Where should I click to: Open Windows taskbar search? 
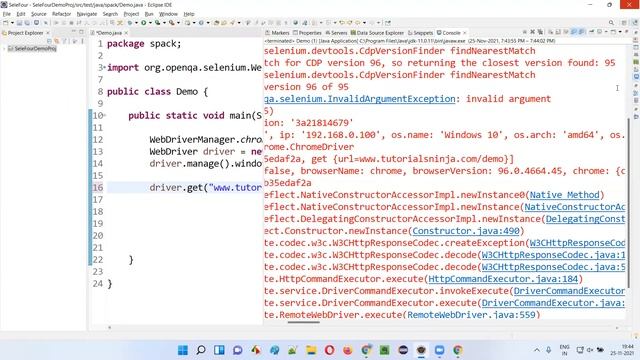coord(201,350)
